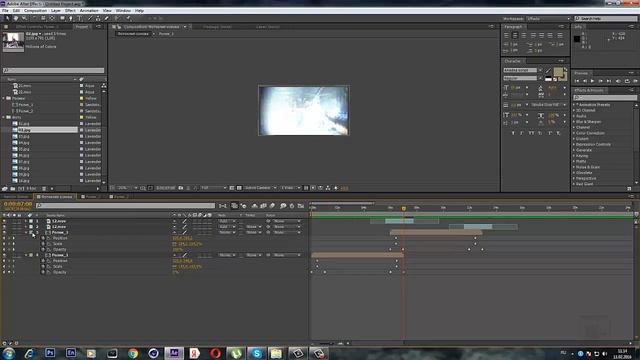
Task: Jump to first frame in Preview panel
Action: click(x=577, y=81)
